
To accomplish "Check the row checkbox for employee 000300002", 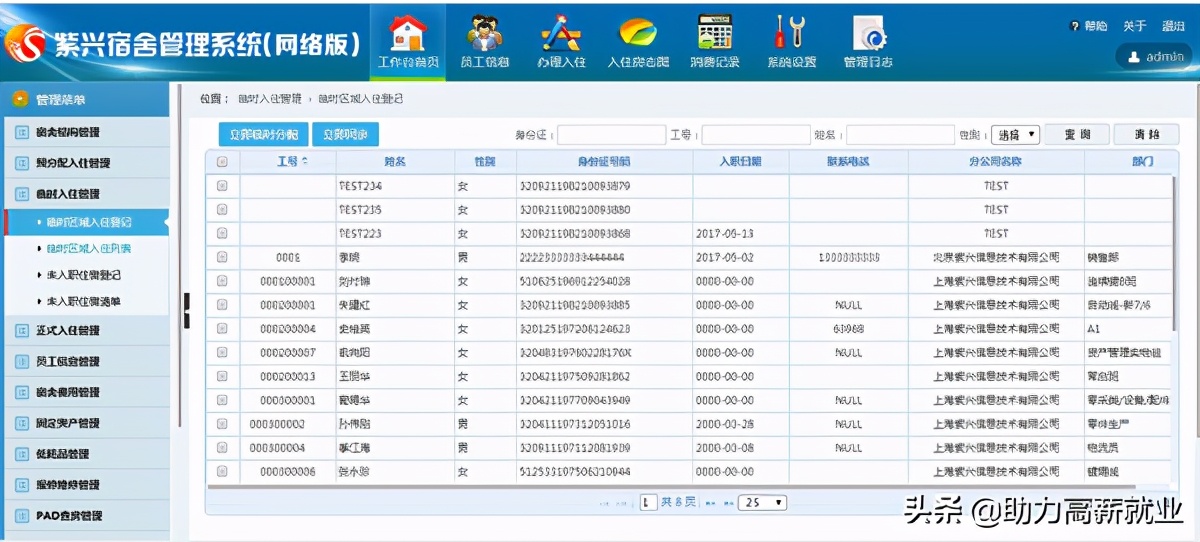I will (222, 424).
